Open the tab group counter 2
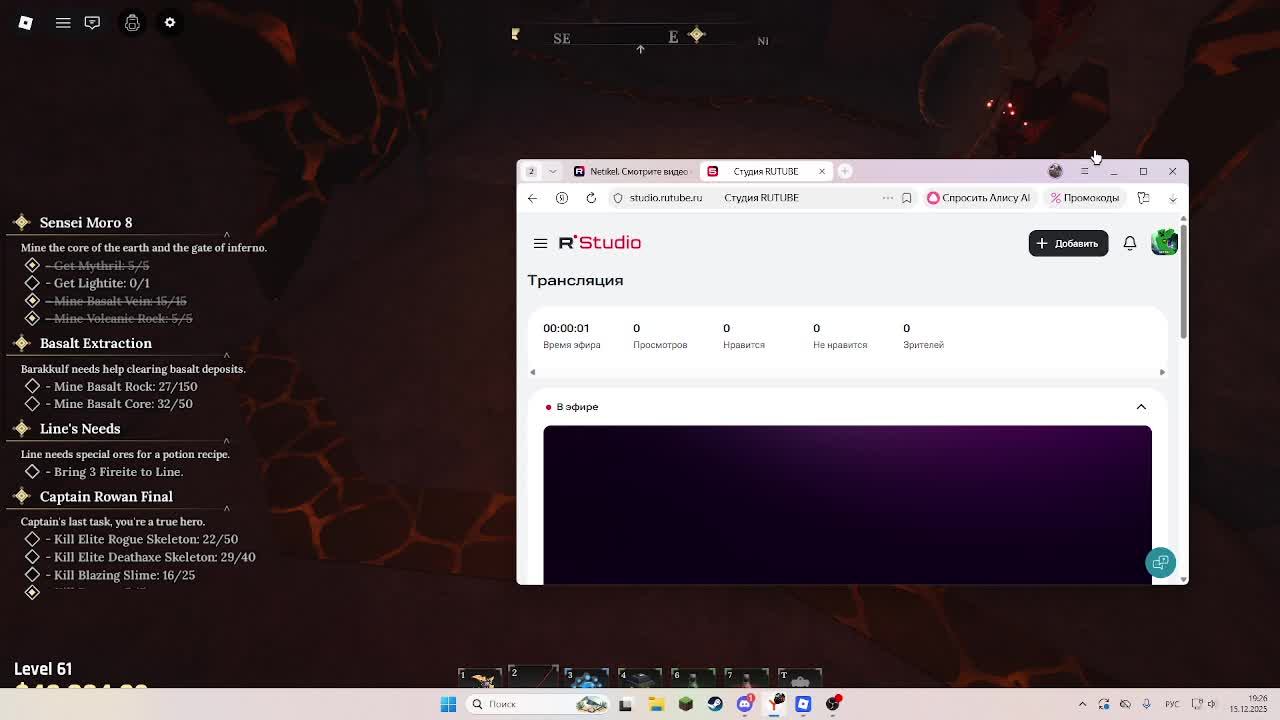Image resolution: width=1280 pixels, height=720 pixels. point(531,171)
